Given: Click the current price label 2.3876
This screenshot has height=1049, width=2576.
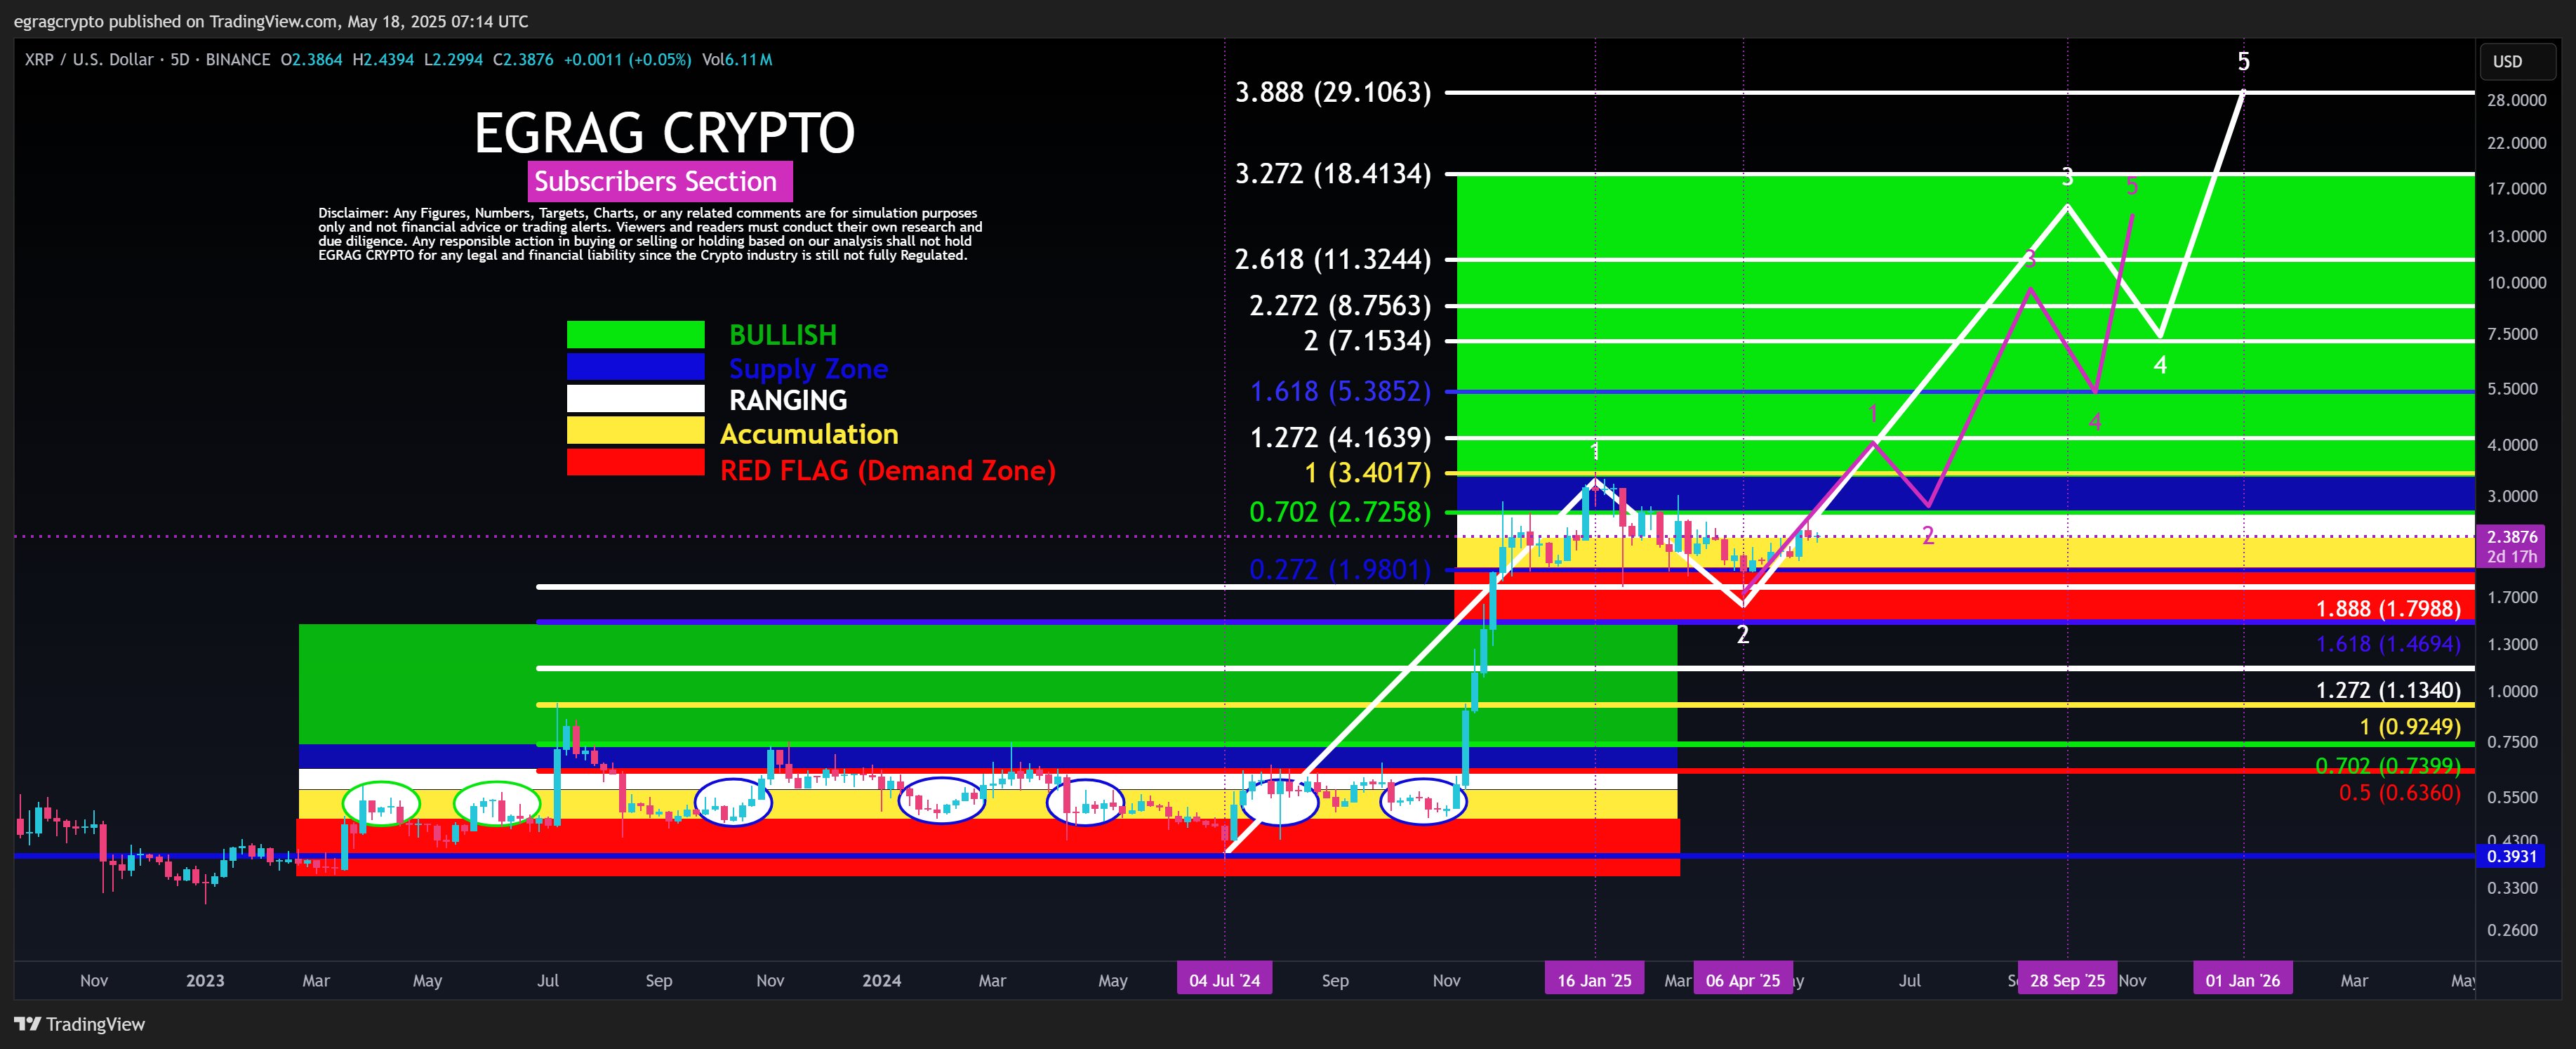Looking at the screenshot, I should [2511, 537].
